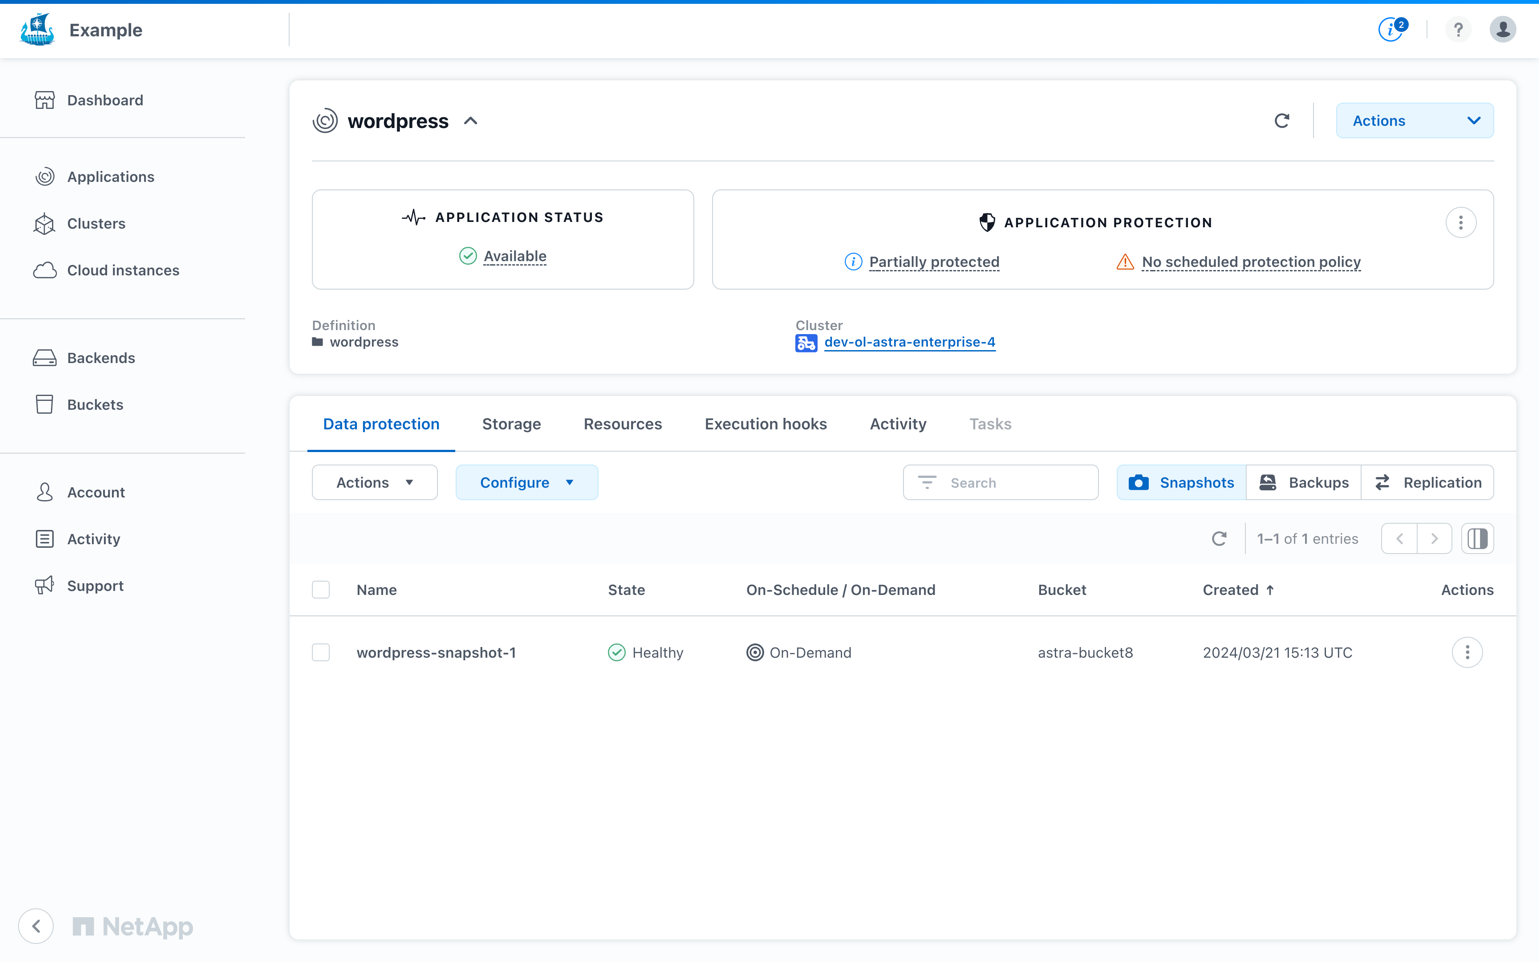Screen dimensions: 1539x962
Task: Click the No scheduled protection policy link
Action: coord(1250,262)
